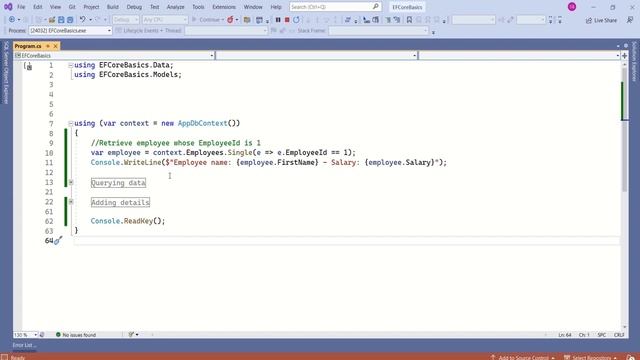Screen dimensions: 640x360
Task: Collapse the using directives at line 1
Action: pos(71,65)
